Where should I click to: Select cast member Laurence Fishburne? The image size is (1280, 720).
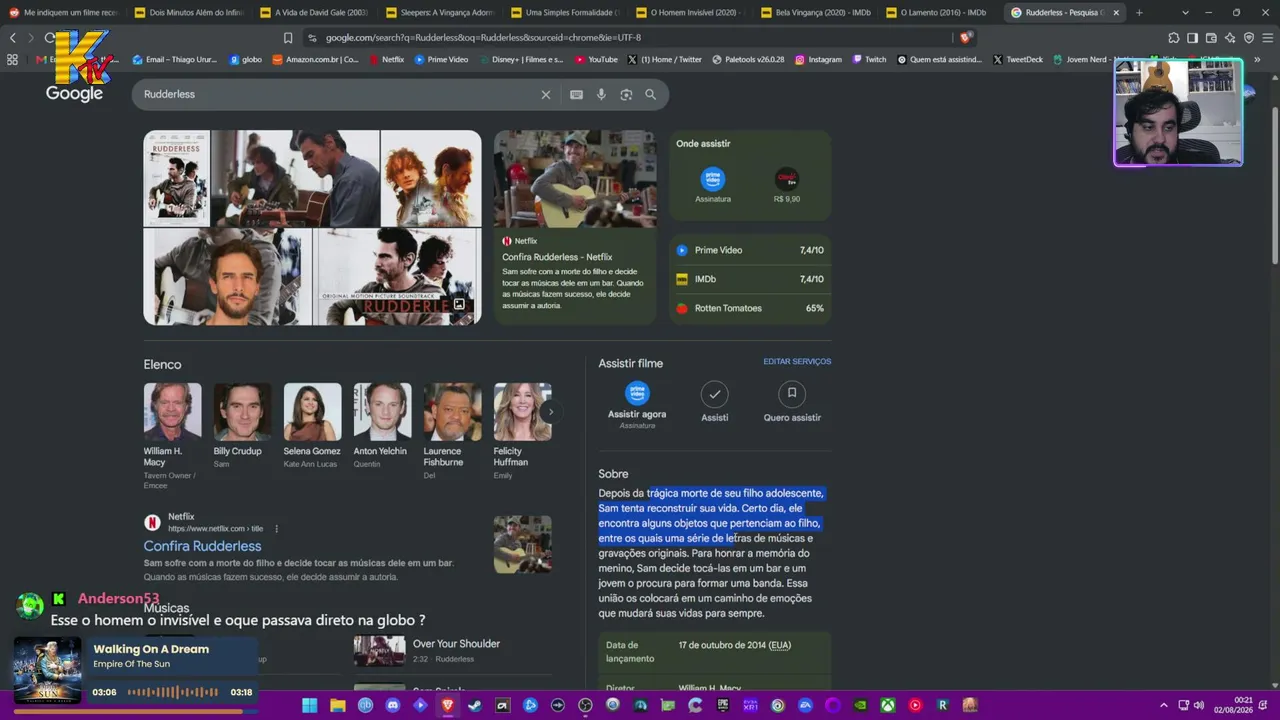click(x=452, y=431)
